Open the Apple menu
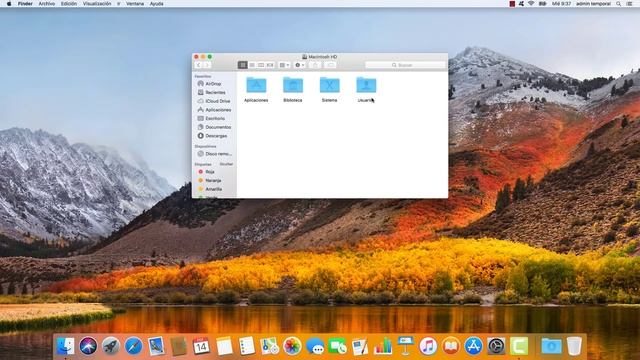 coord(9,4)
